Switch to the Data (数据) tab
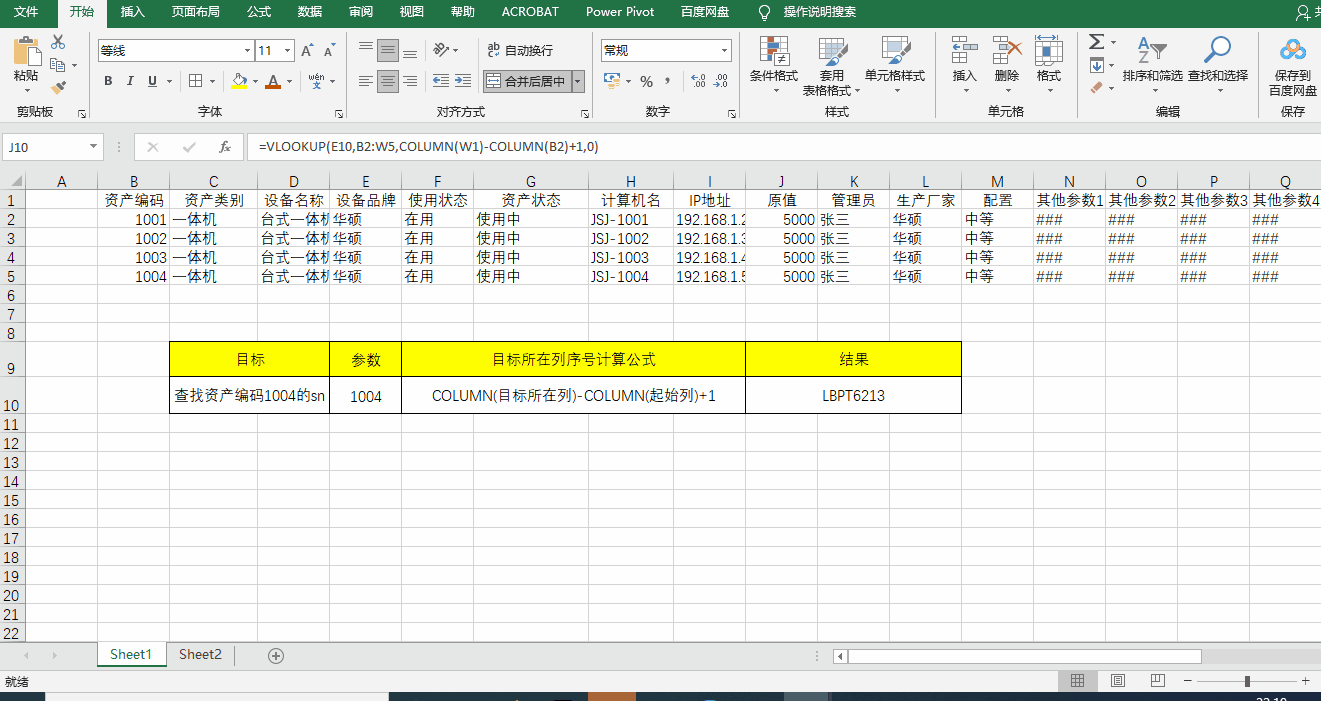This screenshot has height=701, width=1321. coord(310,12)
